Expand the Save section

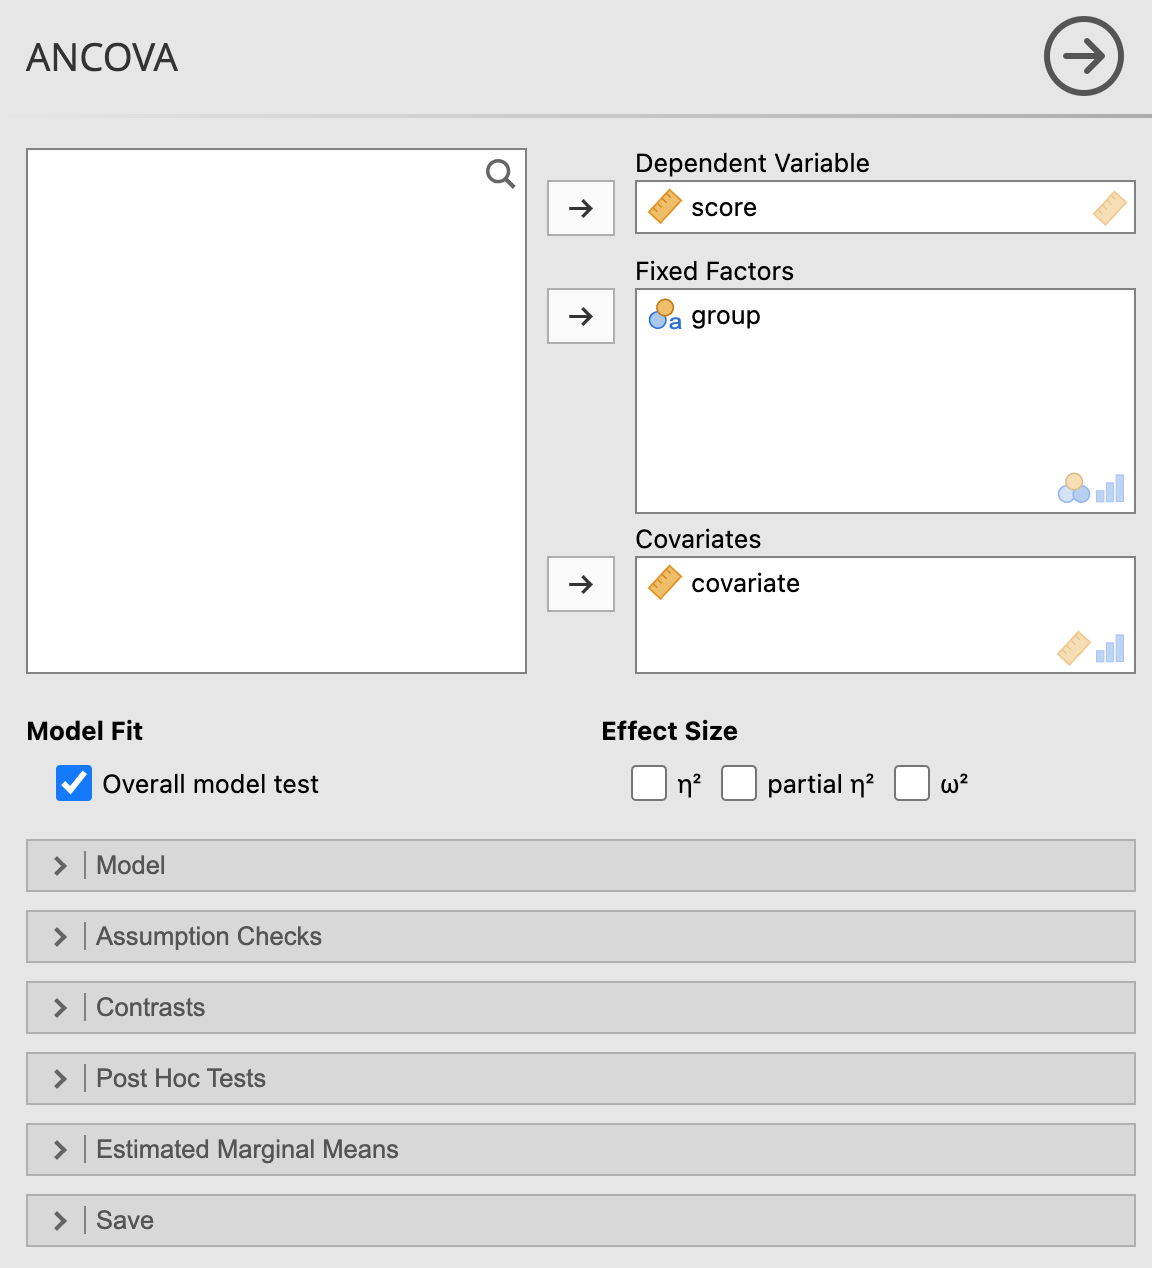pyautogui.click(x=580, y=1220)
